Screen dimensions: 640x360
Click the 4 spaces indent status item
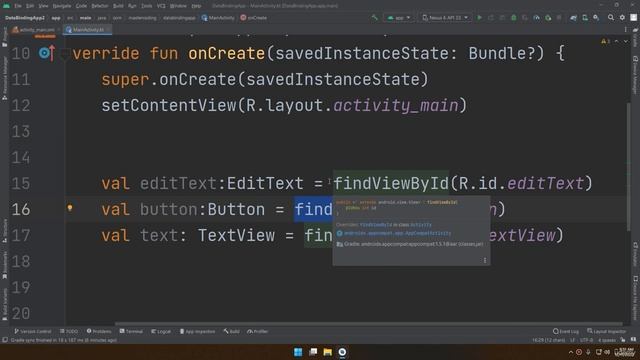pyautogui.click(x=607, y=340)
